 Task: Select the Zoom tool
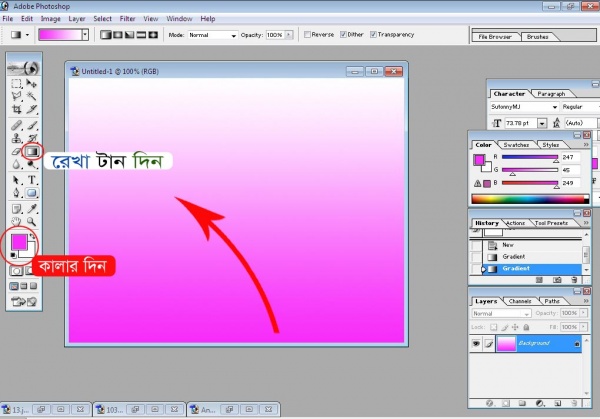32,222
